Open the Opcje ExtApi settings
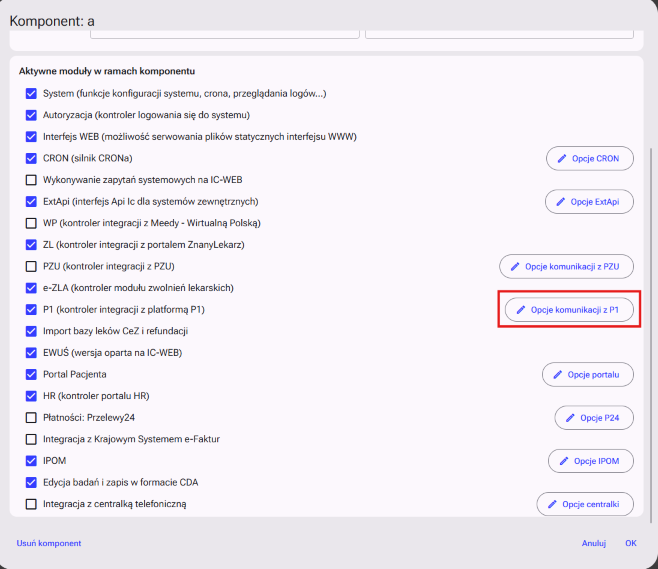 [589, 202]
